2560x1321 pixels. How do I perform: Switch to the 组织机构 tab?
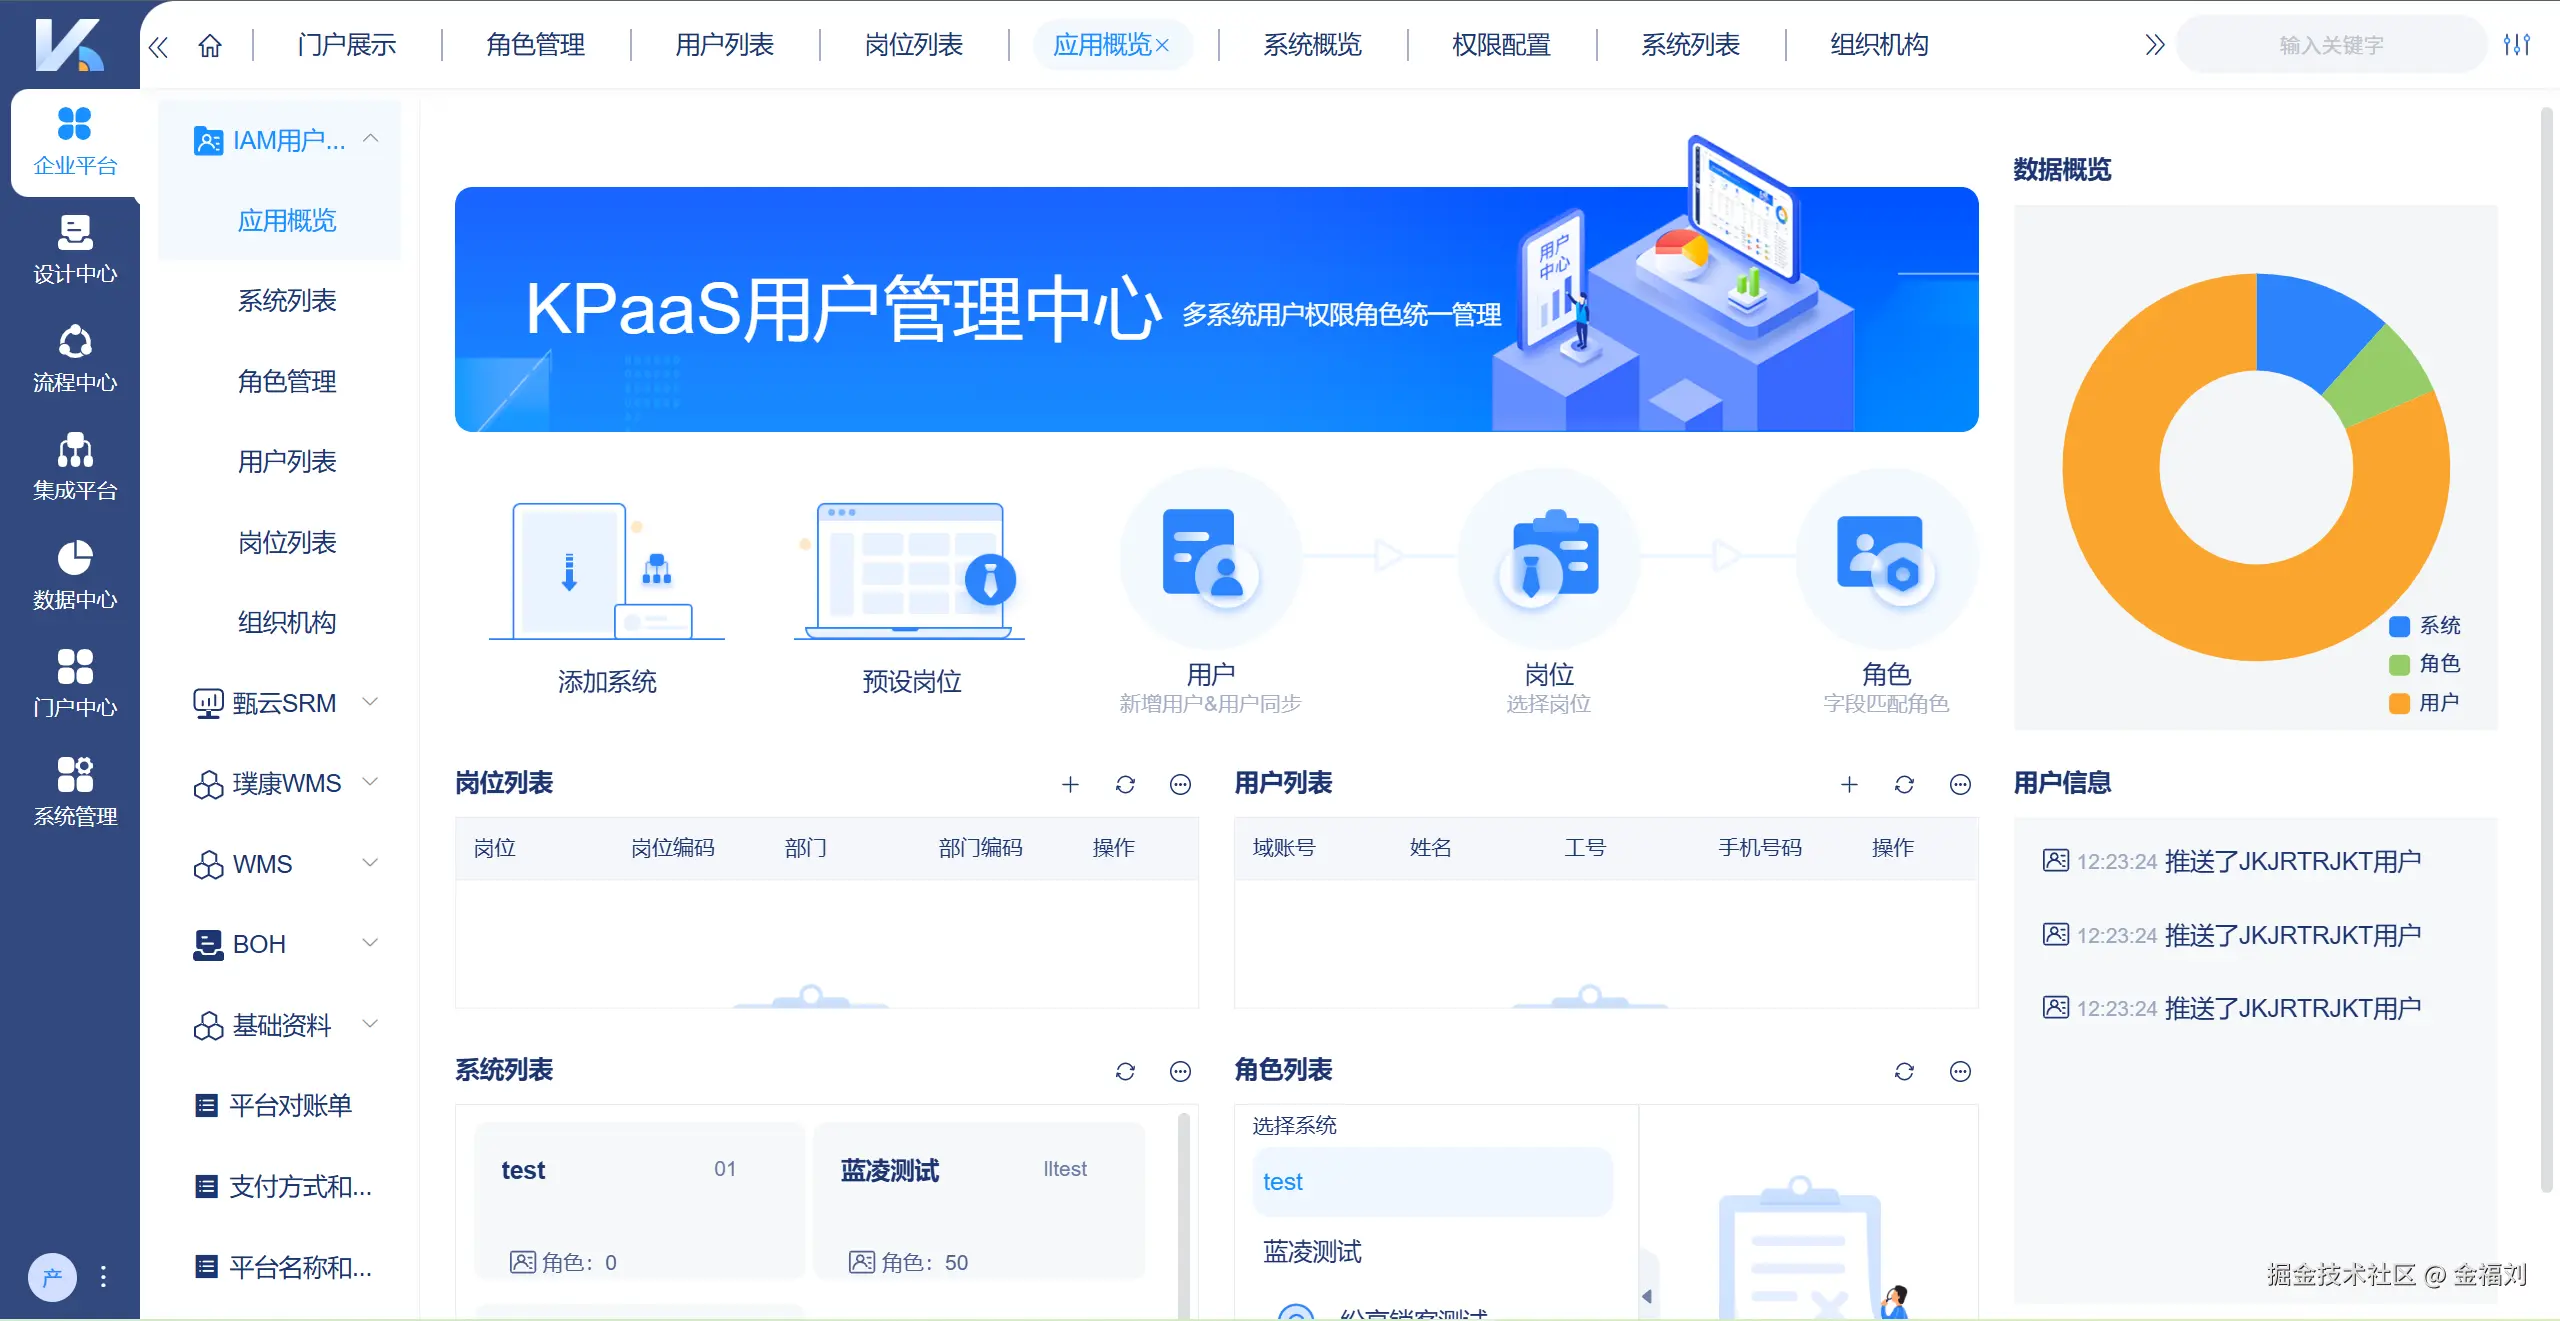(1877, 45)
